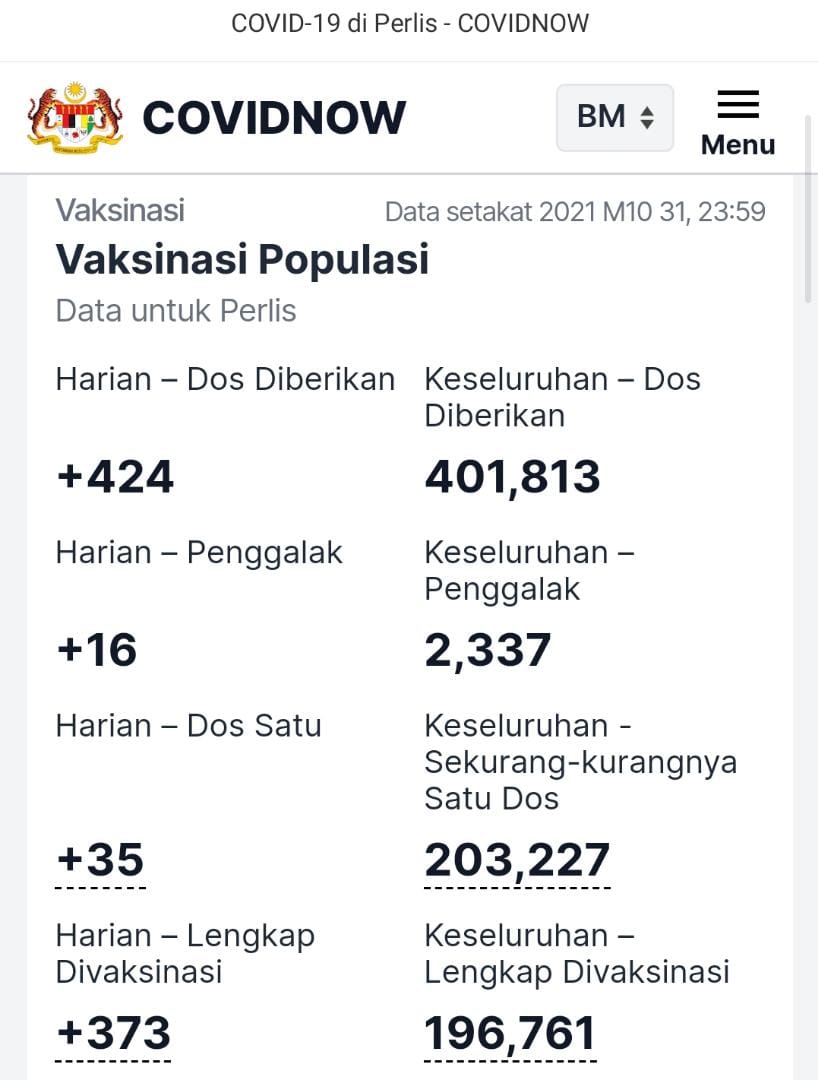Screen dimensions: 818x1080
Task: Click the Vaksinasi Populasi heading
Action: [x=242, y=259]
